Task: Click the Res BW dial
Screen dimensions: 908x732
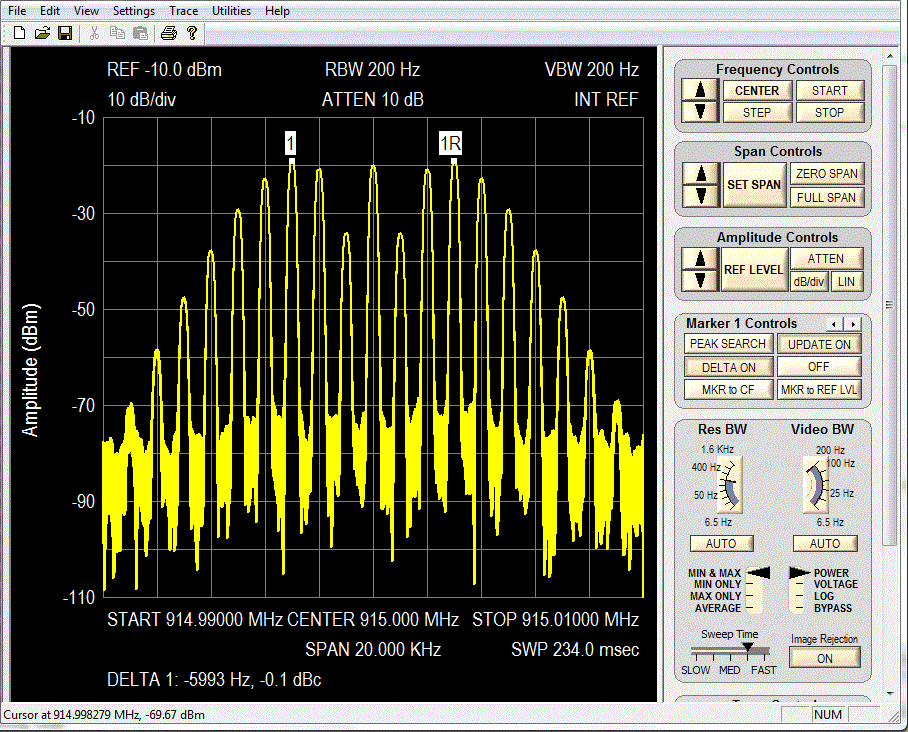Action: point(731,484)
